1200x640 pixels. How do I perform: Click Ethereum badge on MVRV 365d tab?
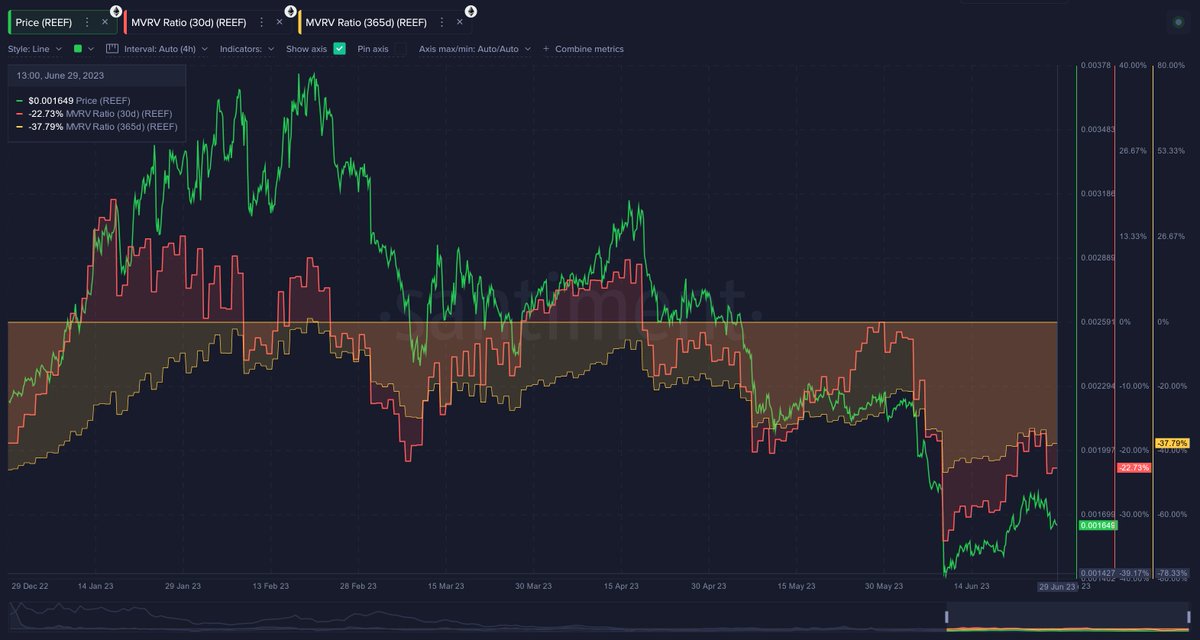click(470, 11)
